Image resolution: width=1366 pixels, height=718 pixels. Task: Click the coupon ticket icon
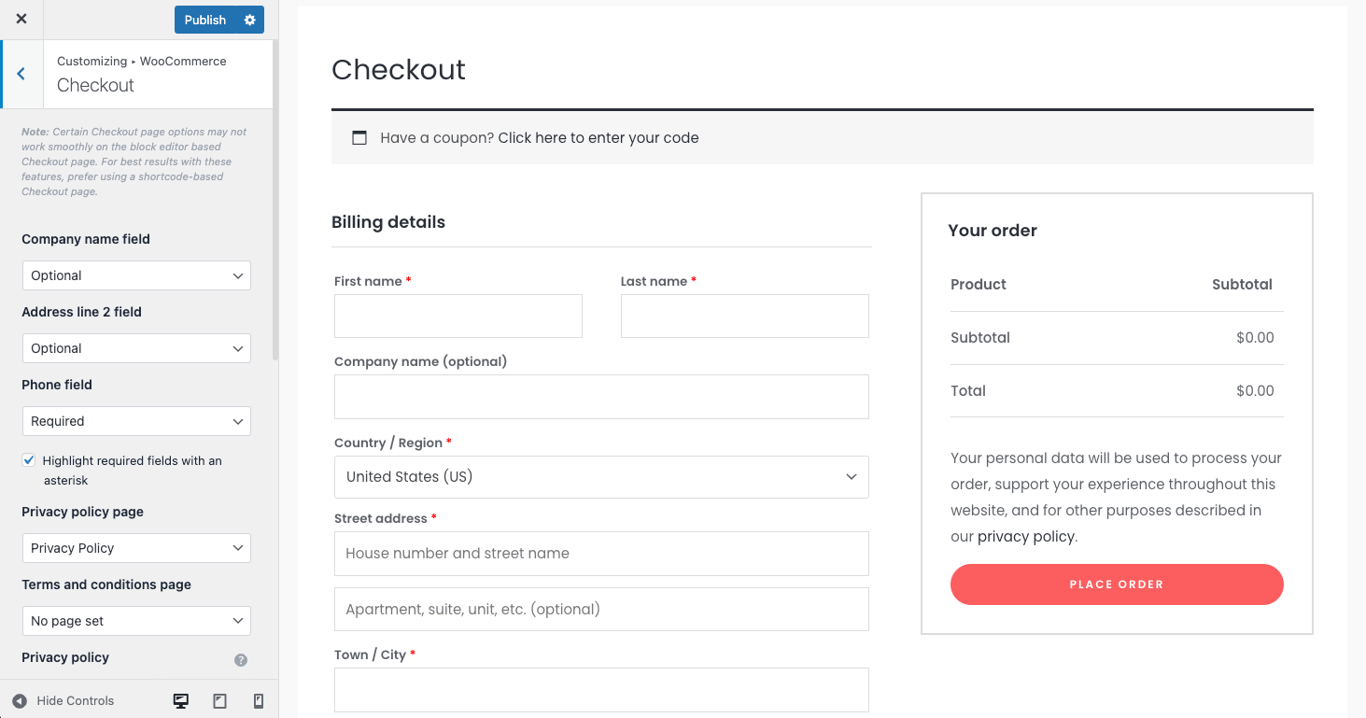click(x=360, y=137)
